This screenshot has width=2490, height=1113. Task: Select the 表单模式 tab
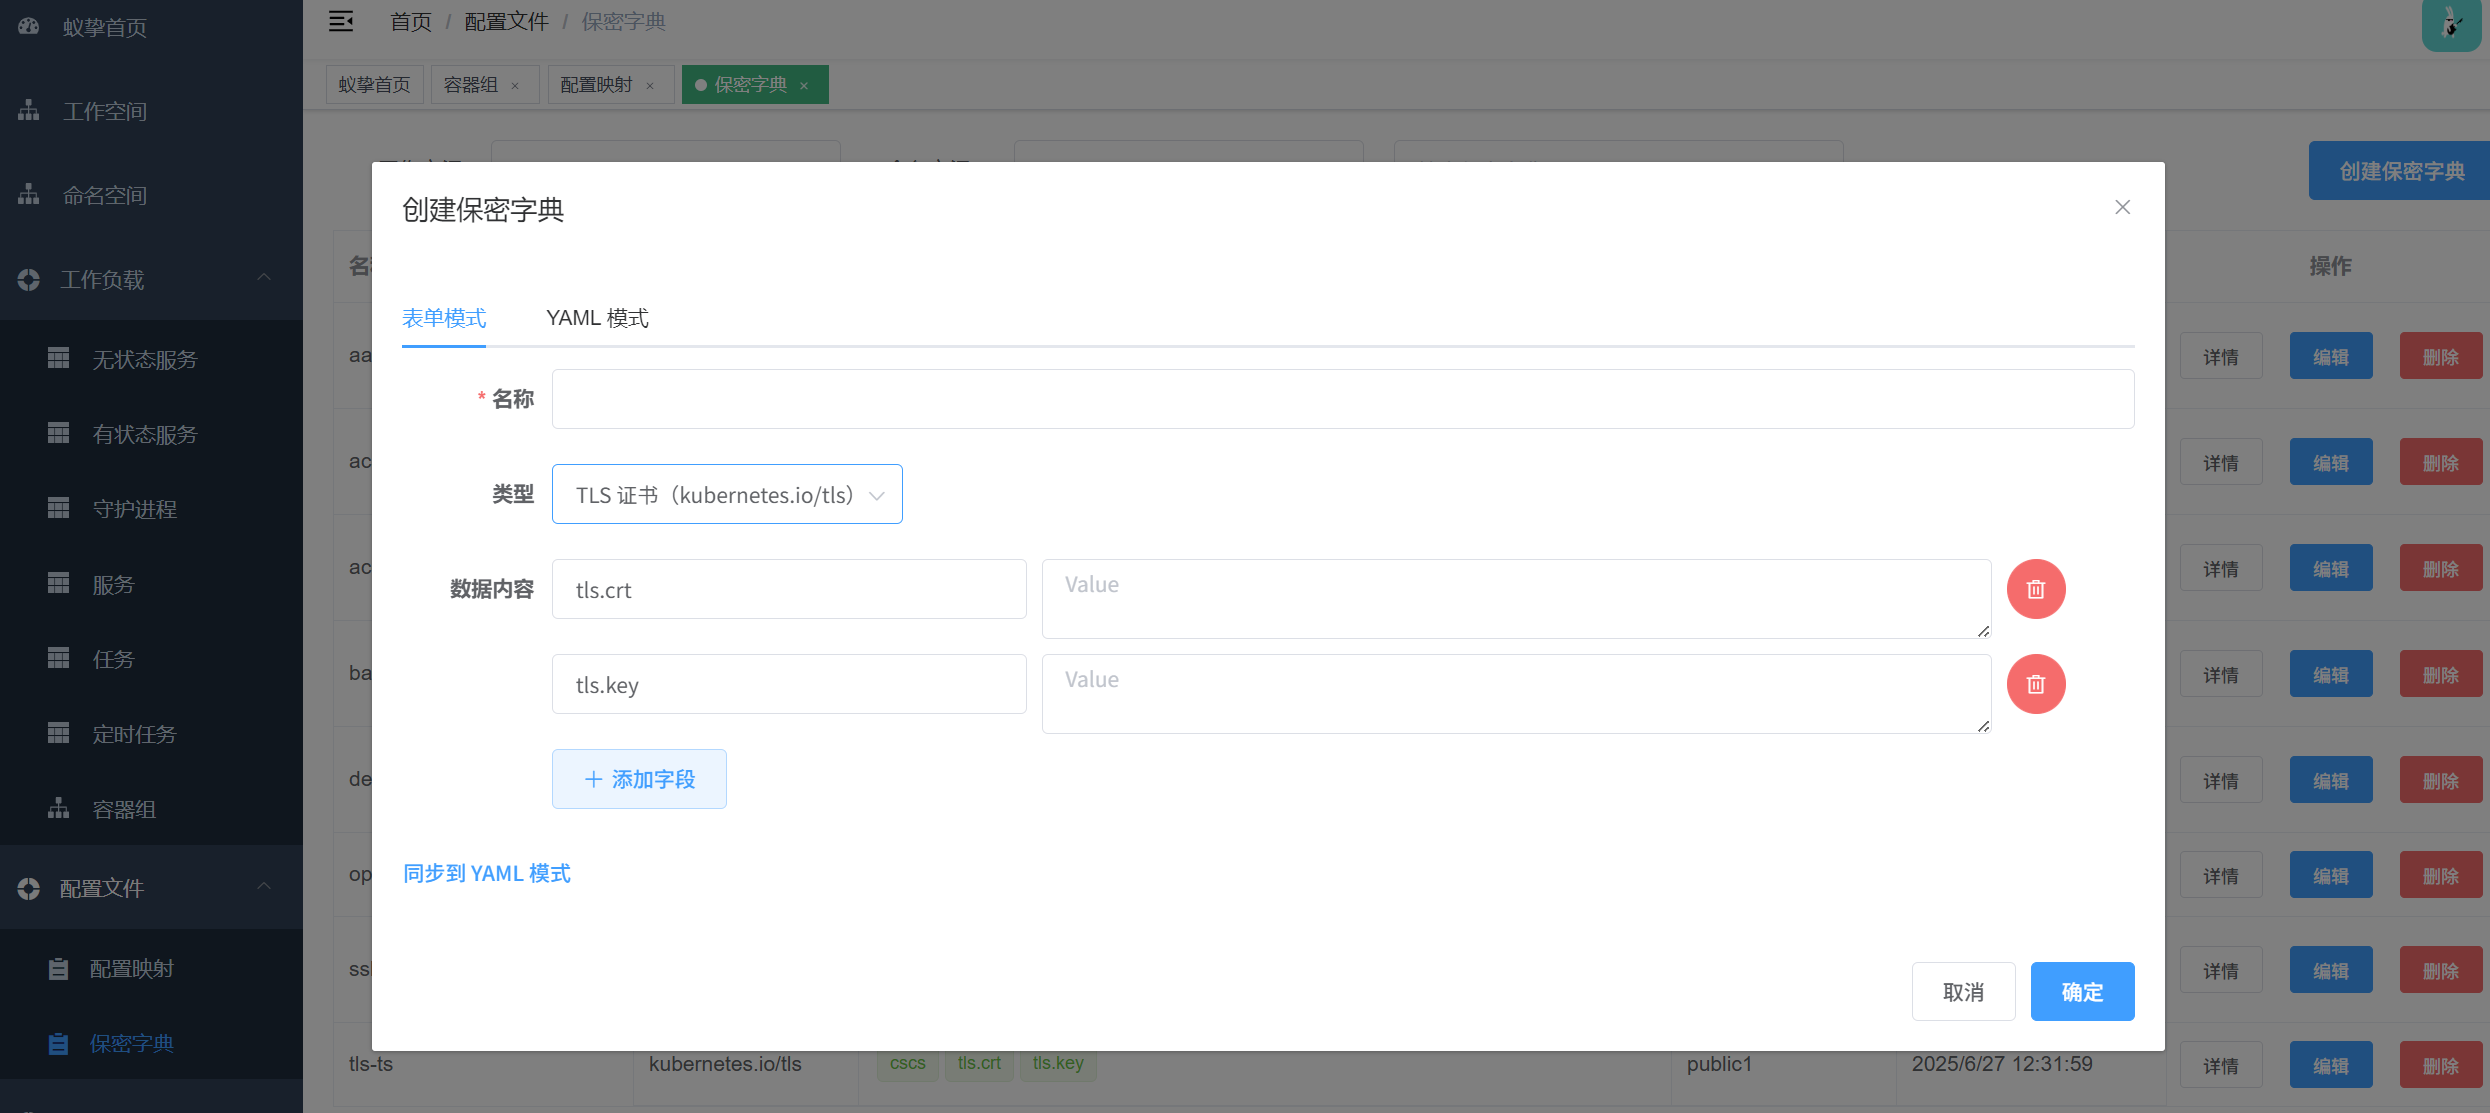click(444, 318)
